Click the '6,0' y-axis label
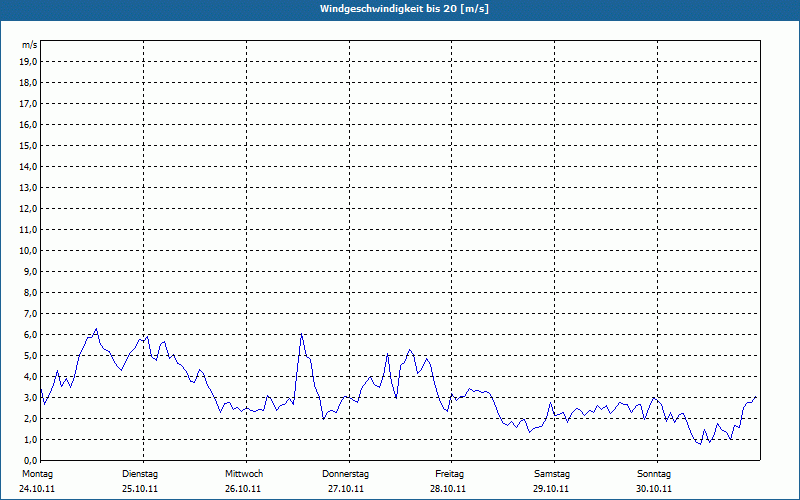The image size is (800, 500). [30, 335]
